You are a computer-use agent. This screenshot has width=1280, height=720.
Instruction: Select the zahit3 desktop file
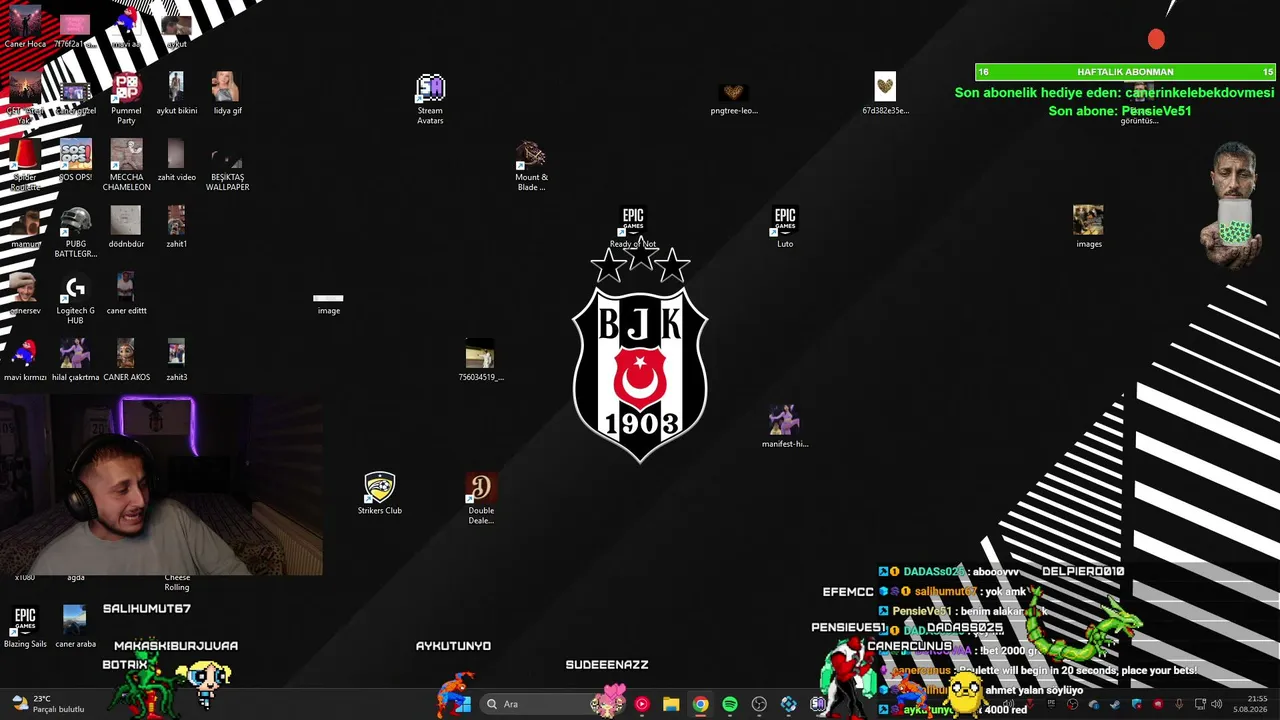(x=177, y=361)
